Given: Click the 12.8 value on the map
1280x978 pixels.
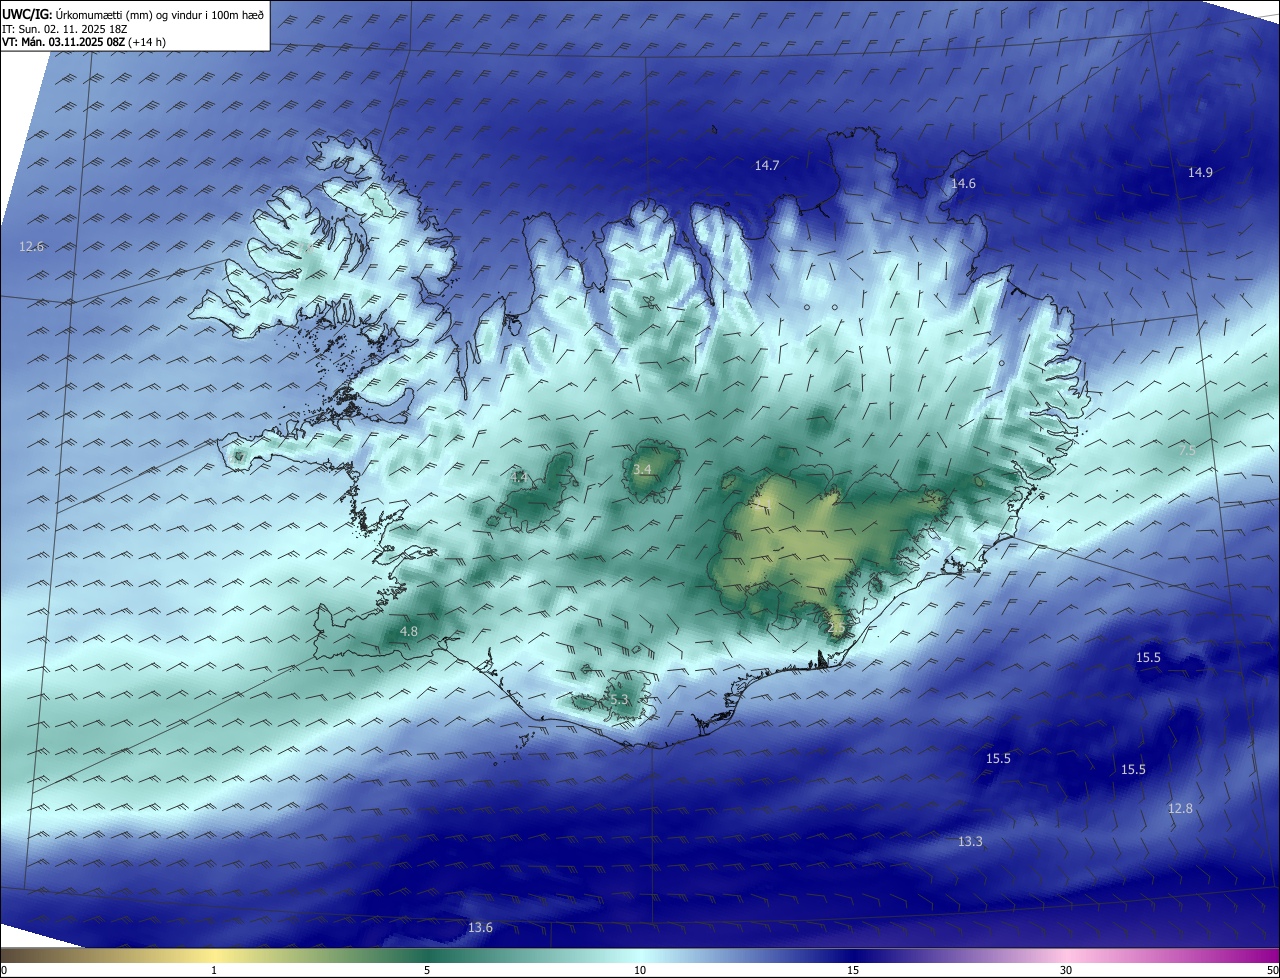Looking at the screenshot, I should (x=1180, y=808).
